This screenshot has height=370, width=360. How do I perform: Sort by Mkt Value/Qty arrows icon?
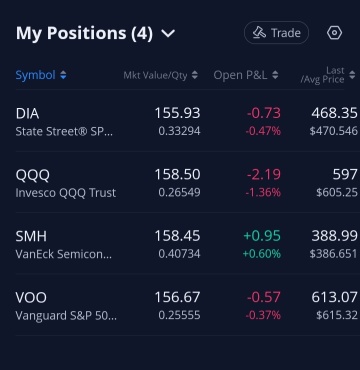click(195, 75)
